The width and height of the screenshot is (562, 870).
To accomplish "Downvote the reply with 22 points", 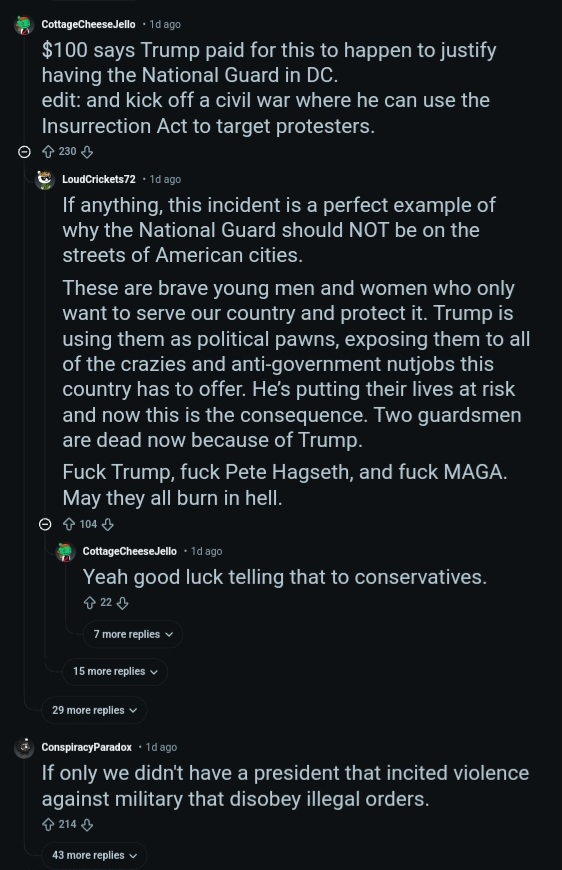I will pos(123,603).
